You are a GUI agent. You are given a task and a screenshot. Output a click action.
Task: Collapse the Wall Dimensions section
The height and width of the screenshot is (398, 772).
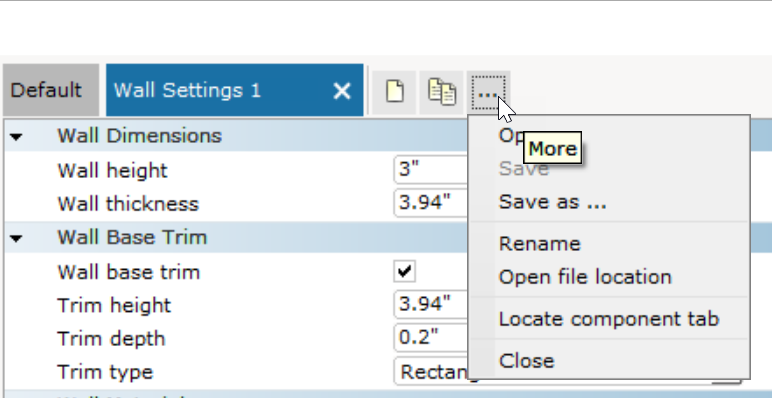(x=16, y=136)
